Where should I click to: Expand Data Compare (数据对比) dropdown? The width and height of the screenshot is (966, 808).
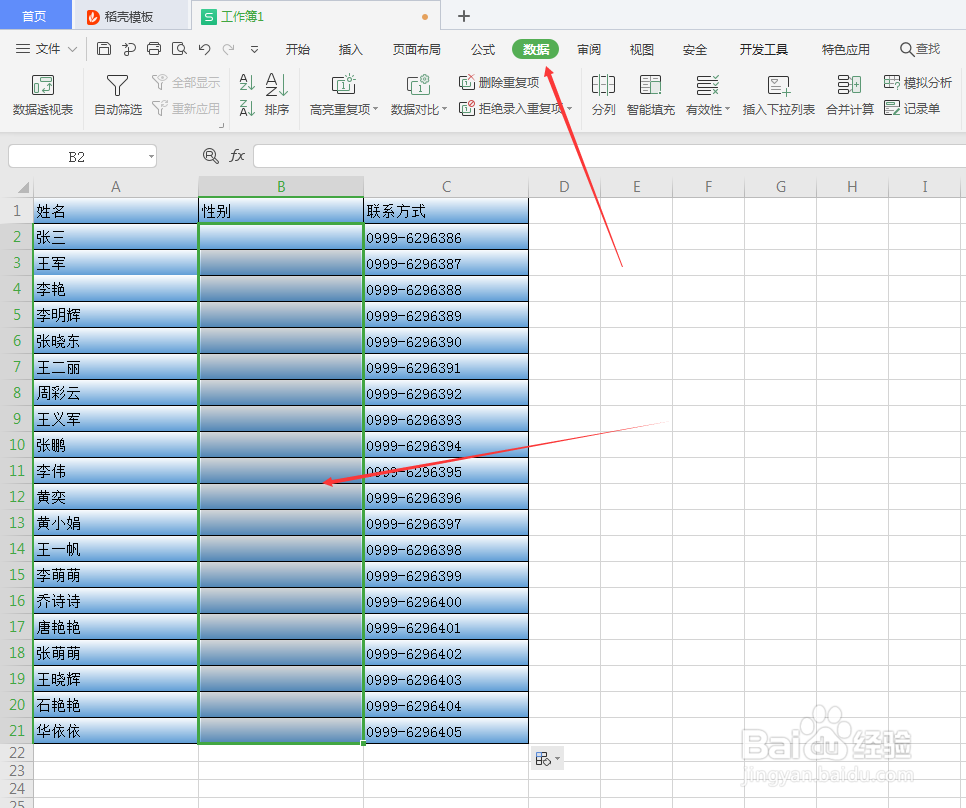pyautogui.click(x=444, y=109)
